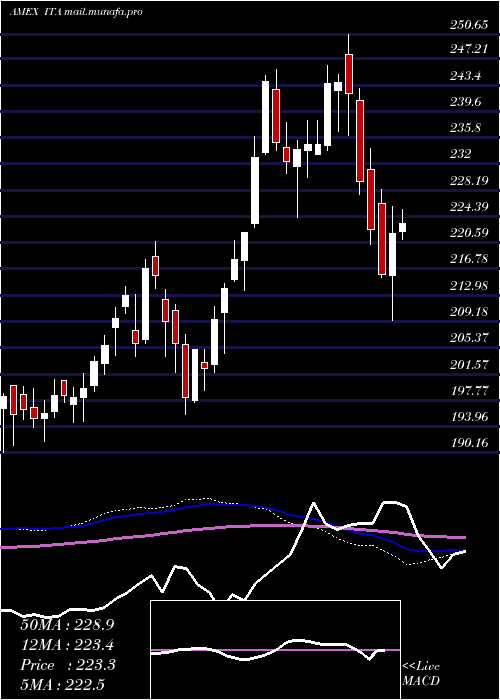Click the 247.21 price axis label
This screenshot has height=700, width=500.
pyautogui.click(x=469, y=48)
